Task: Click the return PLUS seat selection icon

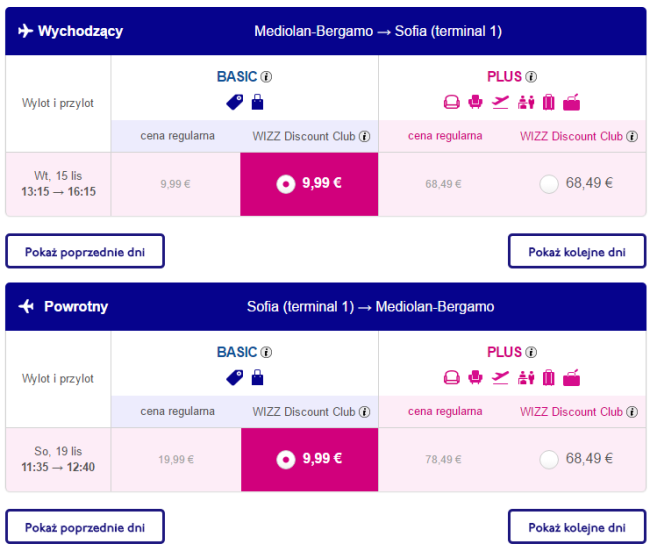Action: 451,377
